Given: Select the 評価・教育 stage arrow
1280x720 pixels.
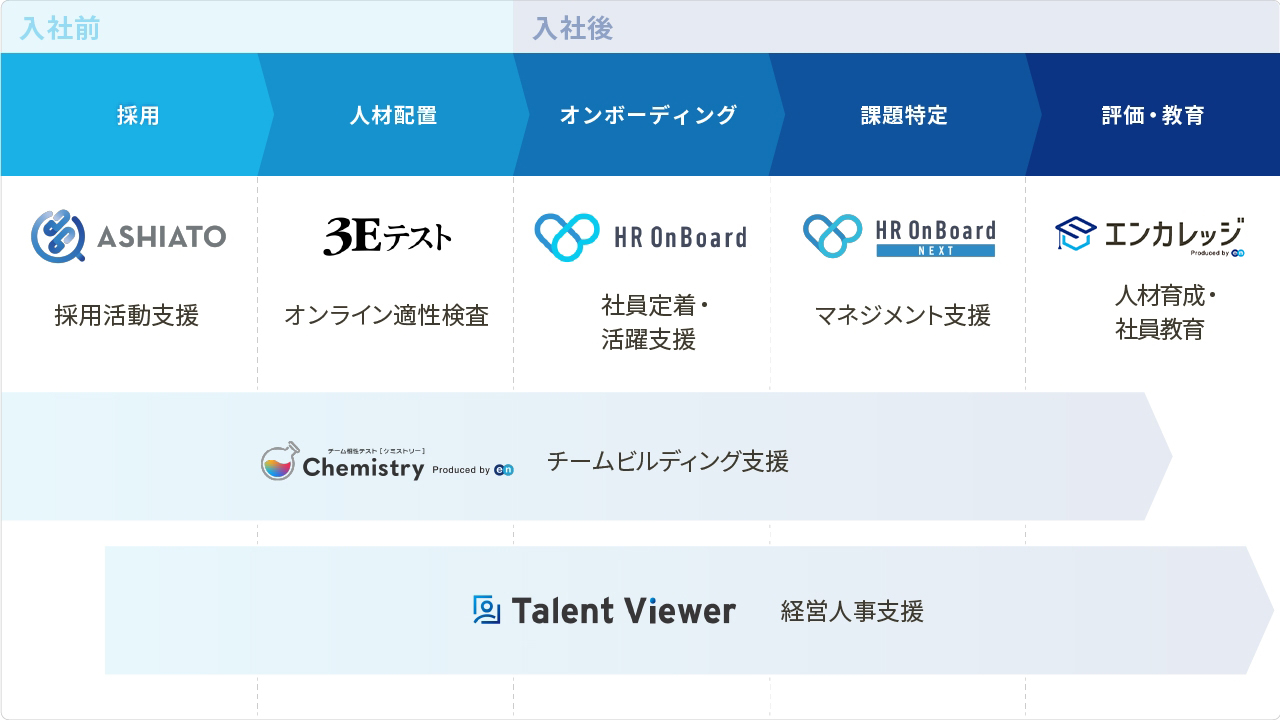Looking at the screenshot, I should click(x=1153, y=115).
